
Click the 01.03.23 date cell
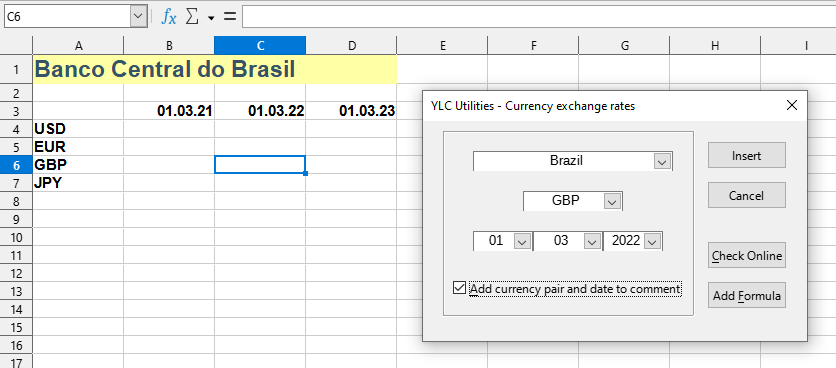351,111
